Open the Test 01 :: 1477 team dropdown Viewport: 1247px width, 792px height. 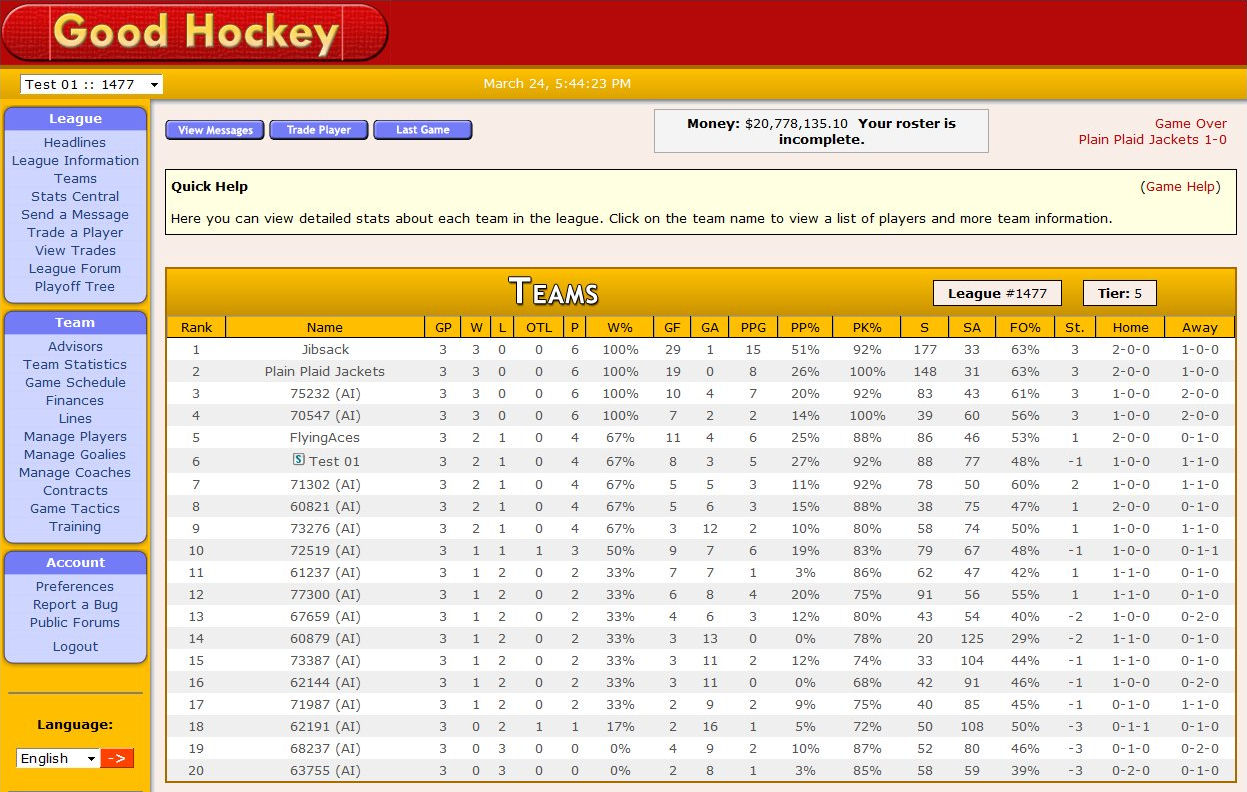tap(91, 85)
